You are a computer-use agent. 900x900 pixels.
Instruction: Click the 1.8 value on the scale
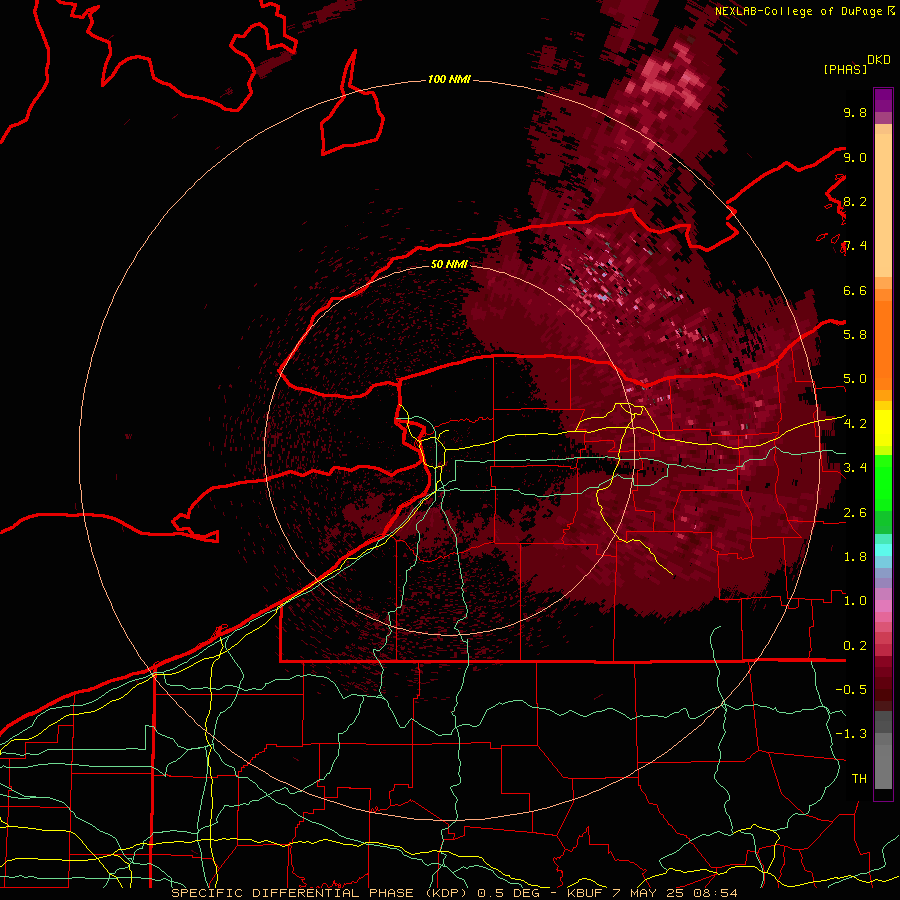[855, 557]
